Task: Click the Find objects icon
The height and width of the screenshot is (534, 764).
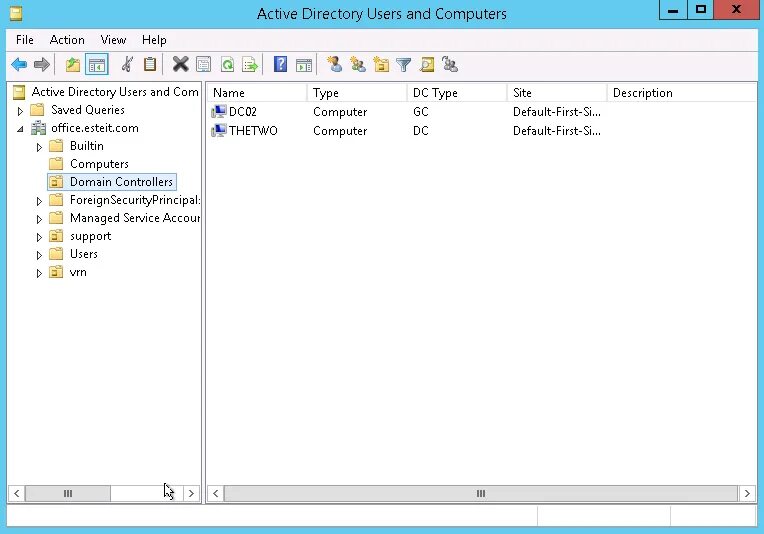Action: [x=427, y=64]
